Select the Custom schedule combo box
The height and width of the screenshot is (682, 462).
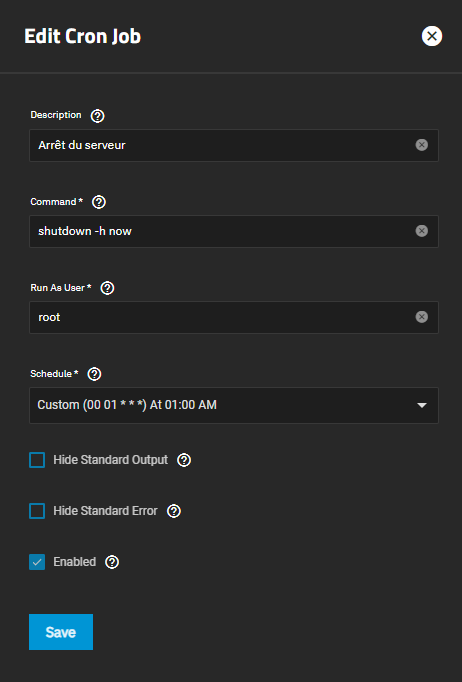(x=234, y=405)
